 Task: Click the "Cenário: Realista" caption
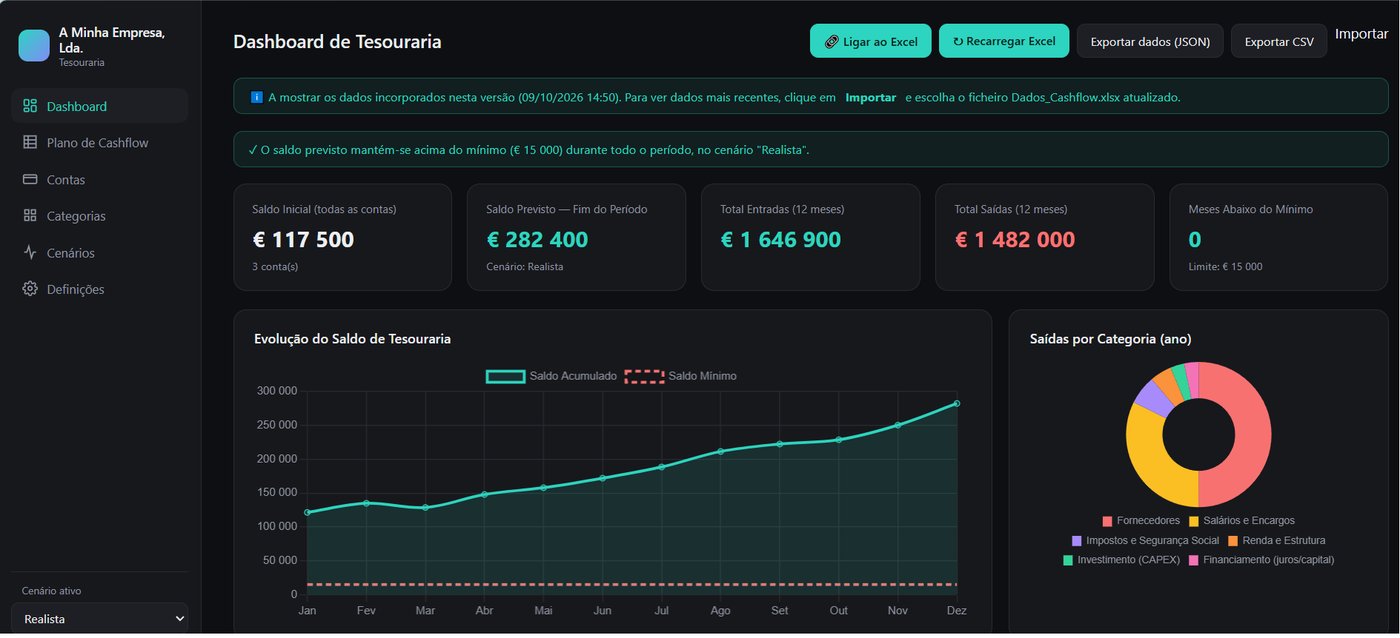point(525,267)
